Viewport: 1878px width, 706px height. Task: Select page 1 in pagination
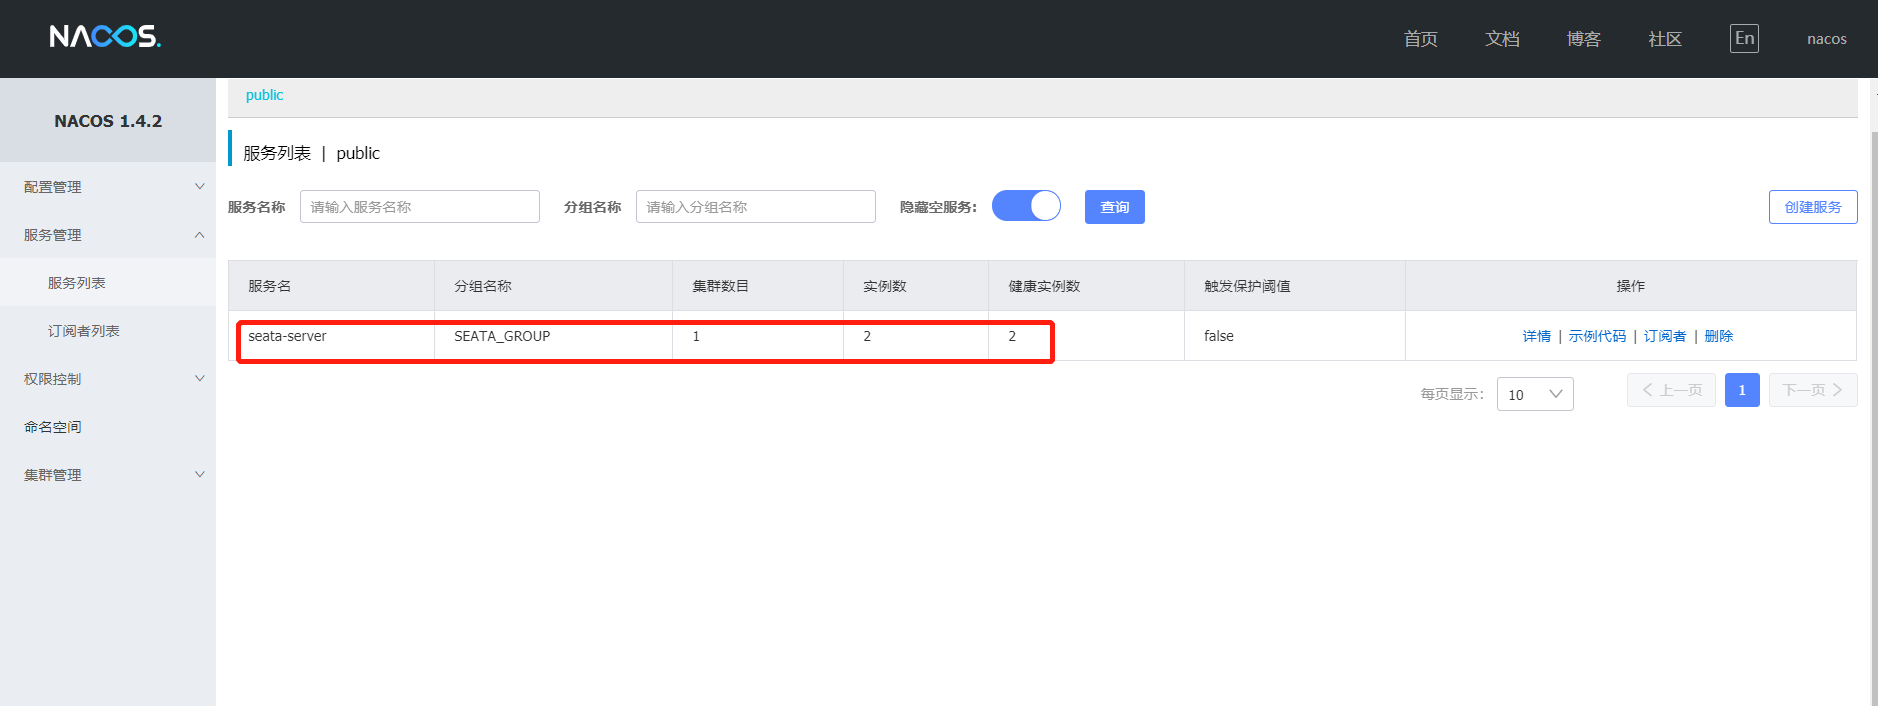tap(1742, 390)
